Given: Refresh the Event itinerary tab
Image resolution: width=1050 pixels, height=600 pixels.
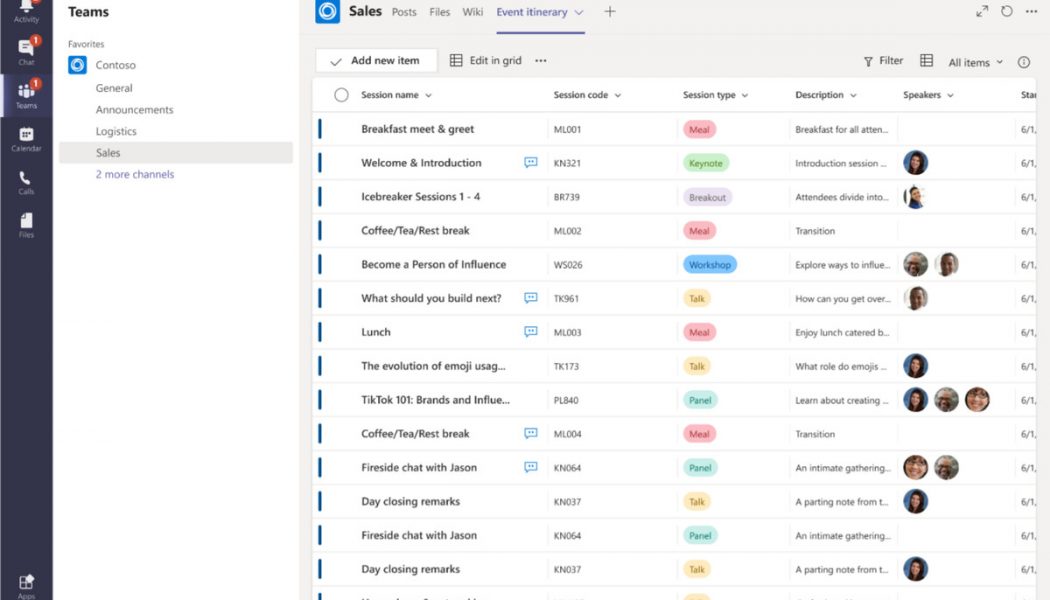Looking at the screenshot, I should point(1006,12).
